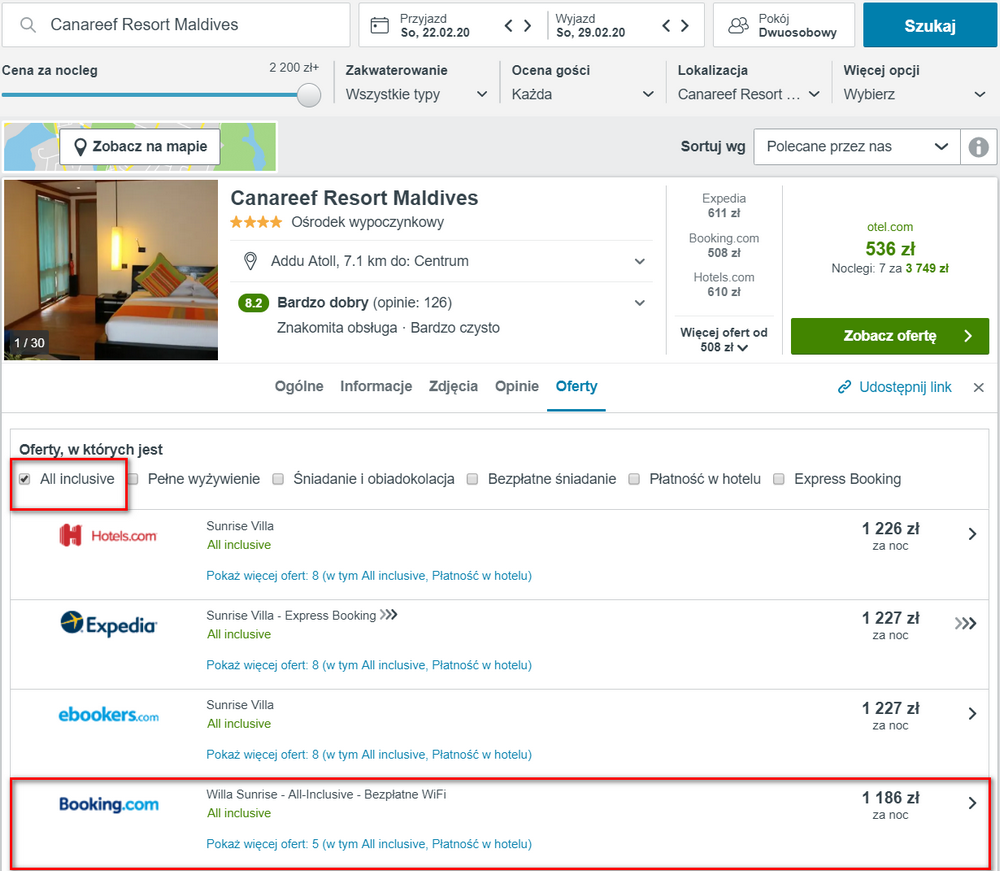The image size is (1000, 871).
Task: Expand Bardzo dobry reviews details
Action: pos(640,303)
